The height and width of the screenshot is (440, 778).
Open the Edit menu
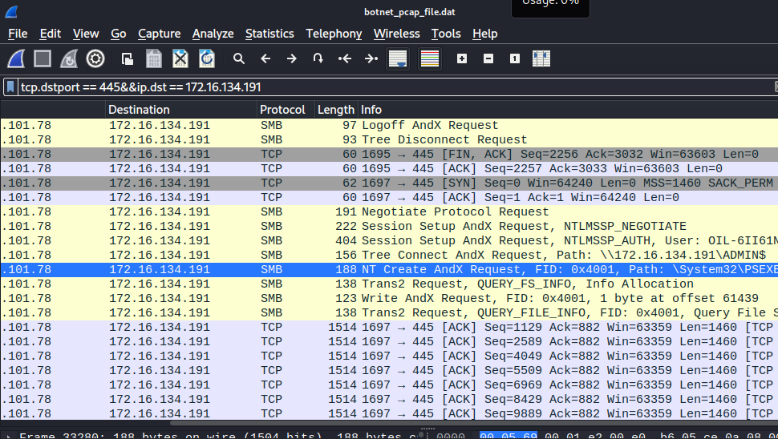pos(50,34)
